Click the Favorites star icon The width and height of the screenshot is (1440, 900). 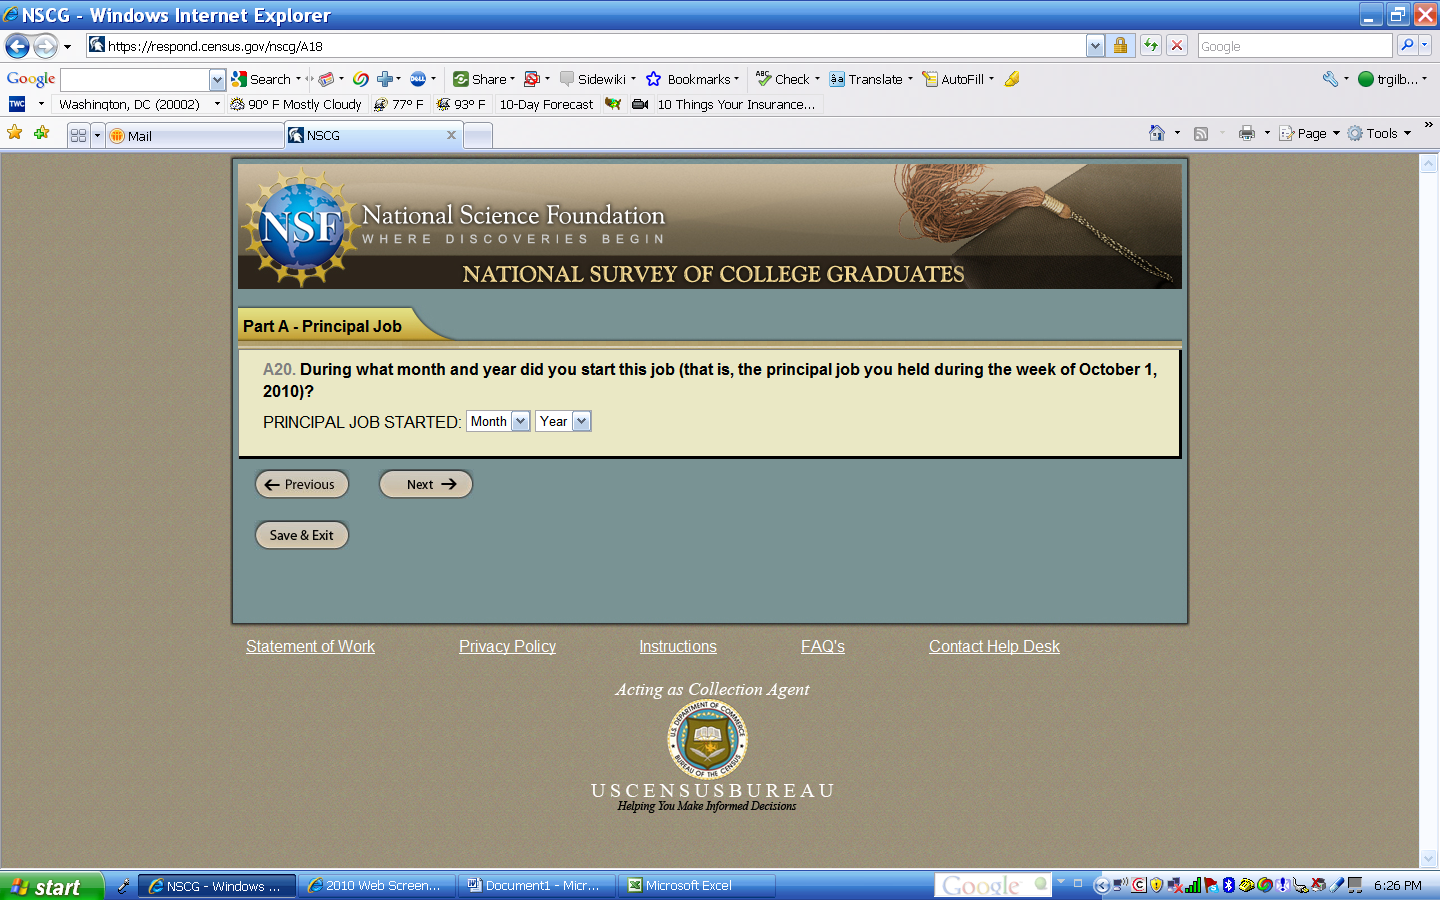(15, 133)
